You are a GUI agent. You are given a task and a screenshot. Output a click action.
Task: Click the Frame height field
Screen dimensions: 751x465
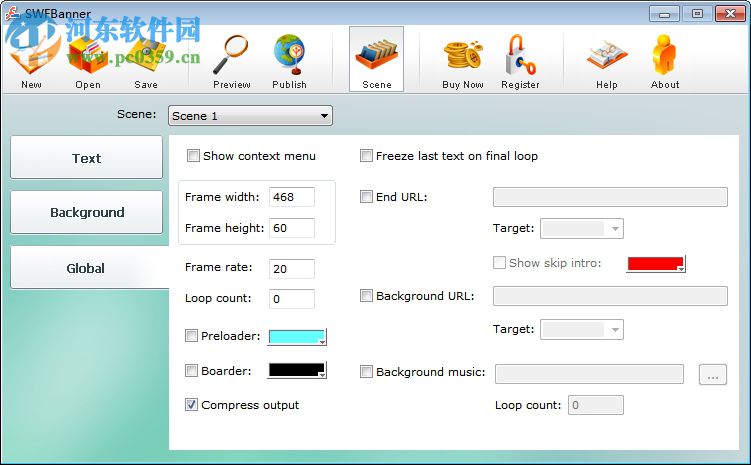[x=292, y=228]
